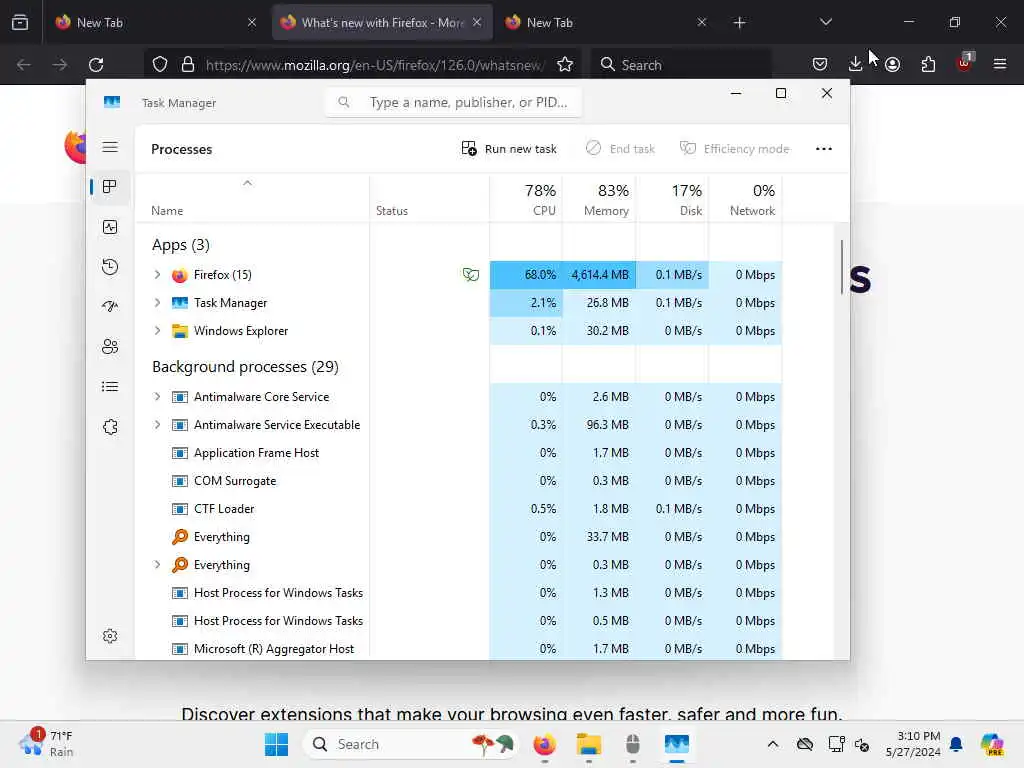Focus Task Manager search box

coord(453,103)
